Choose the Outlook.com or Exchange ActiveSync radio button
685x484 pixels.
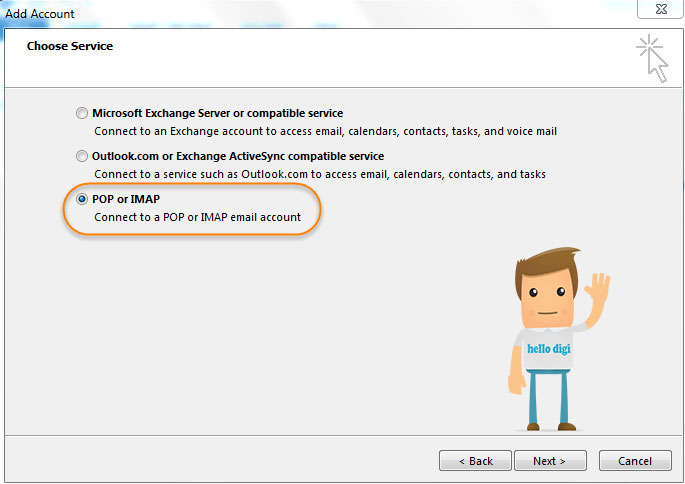coord(82,156)
